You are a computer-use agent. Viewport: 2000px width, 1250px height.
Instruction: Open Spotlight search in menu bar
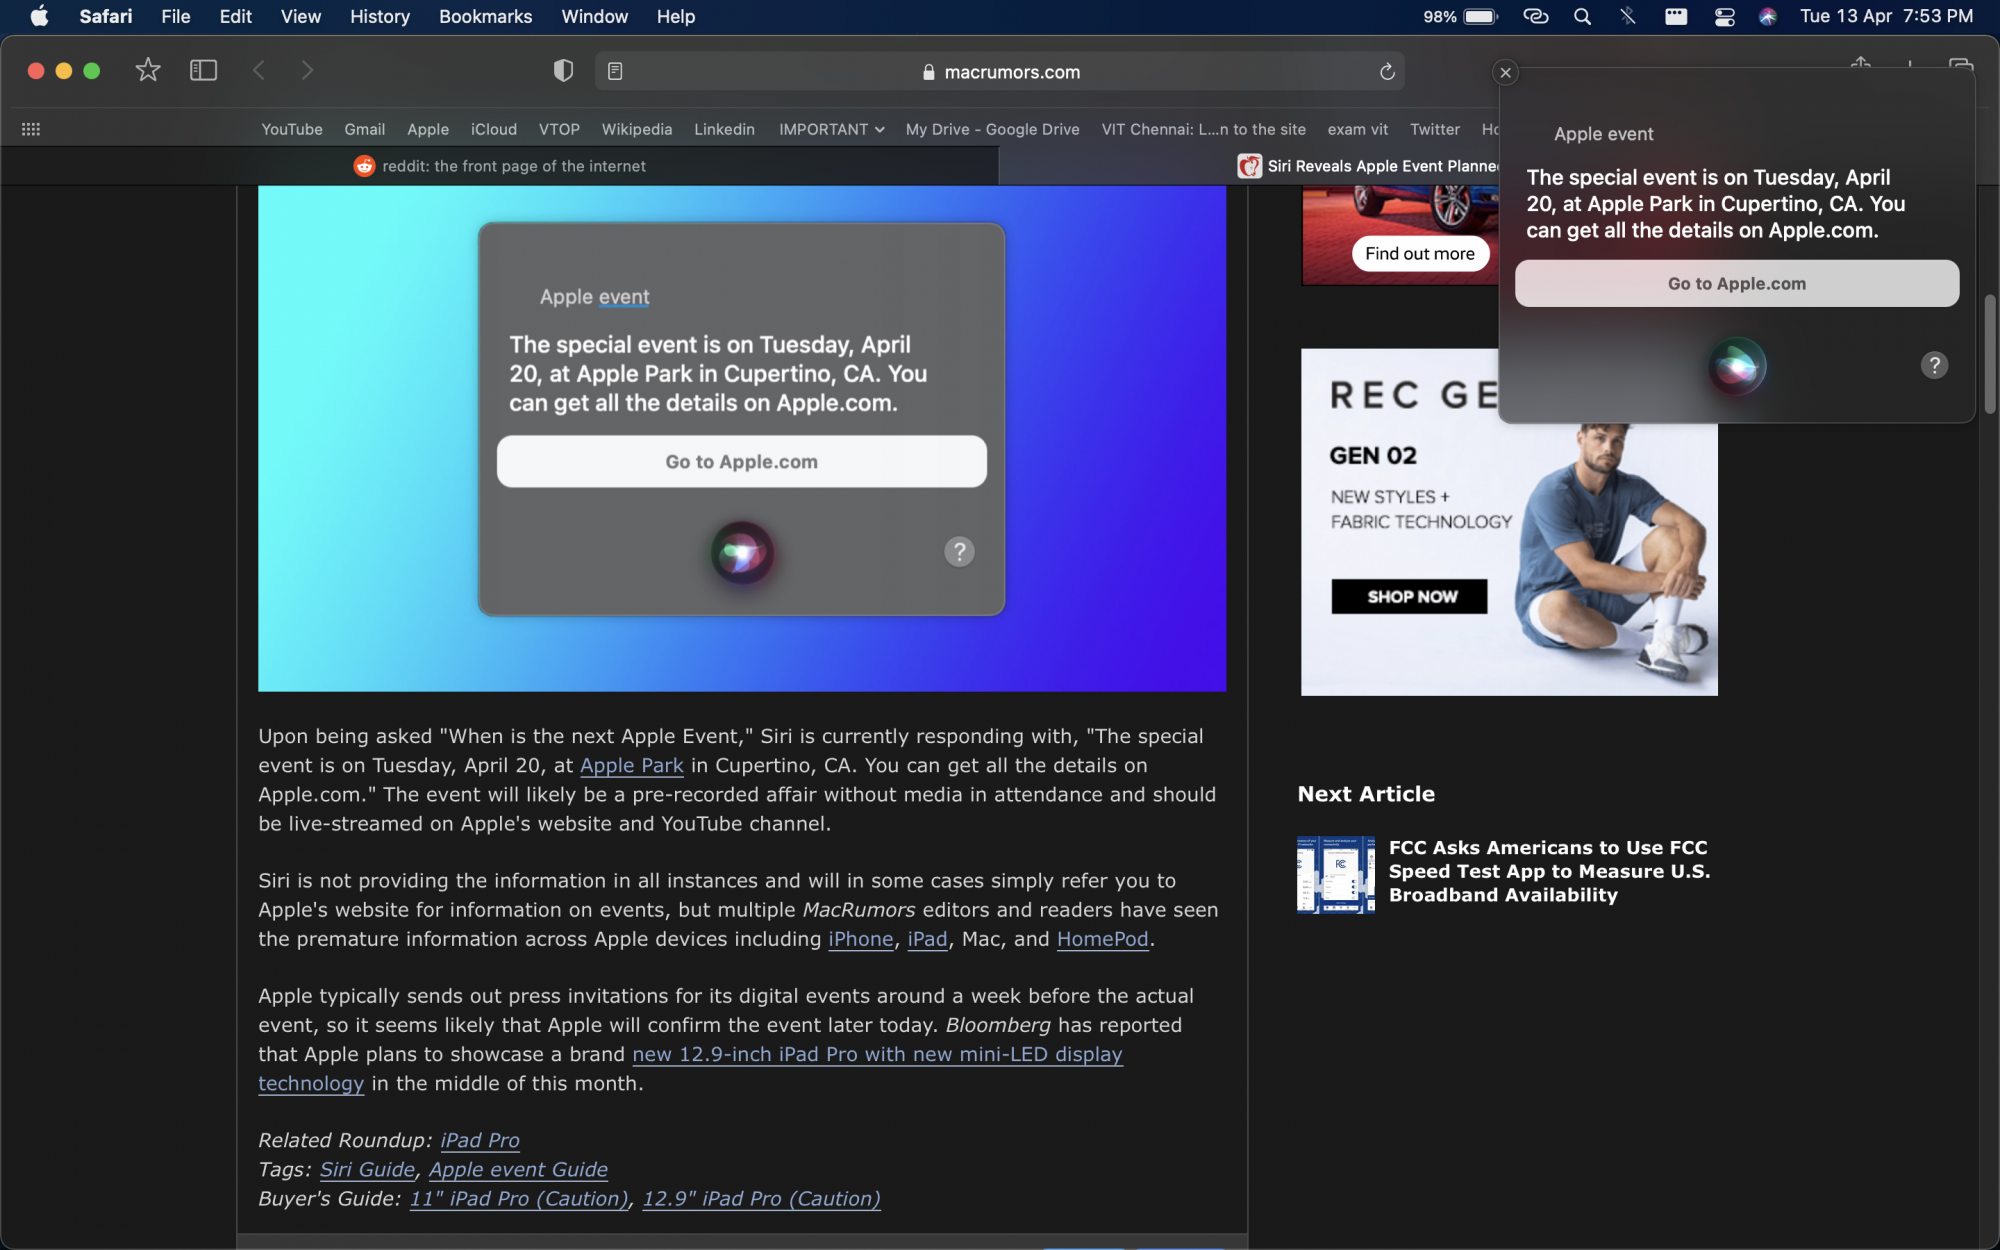pyautogui.click(x=1582, y=16)
